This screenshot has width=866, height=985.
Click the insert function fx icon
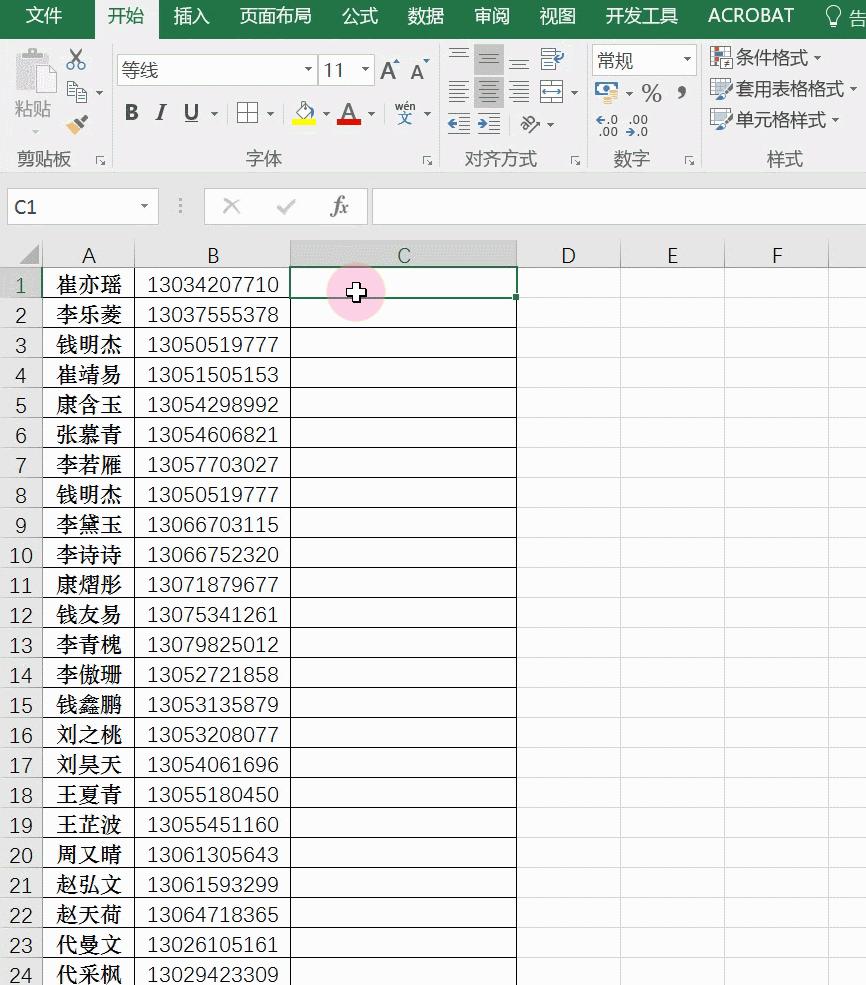[339, 206]
